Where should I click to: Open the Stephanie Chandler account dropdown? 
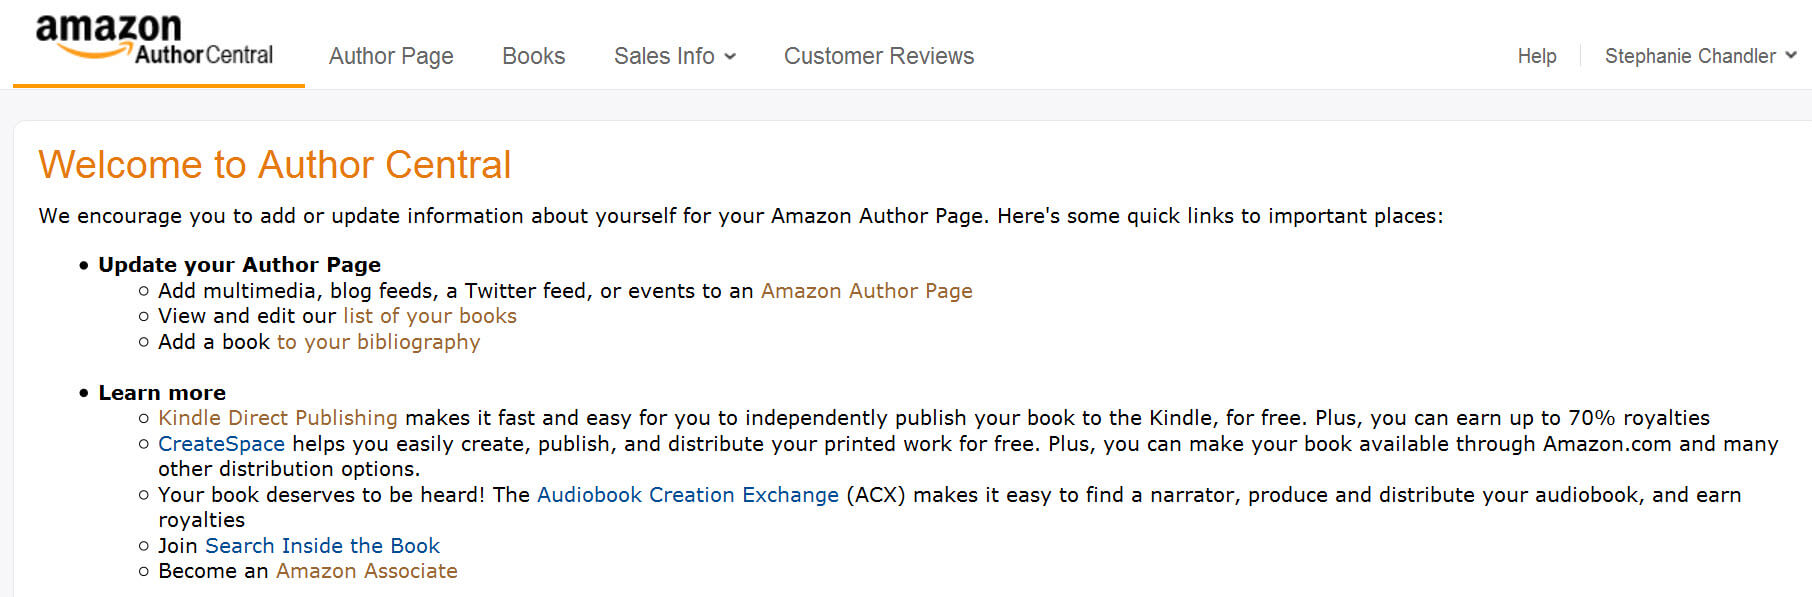click(1690, 56)
